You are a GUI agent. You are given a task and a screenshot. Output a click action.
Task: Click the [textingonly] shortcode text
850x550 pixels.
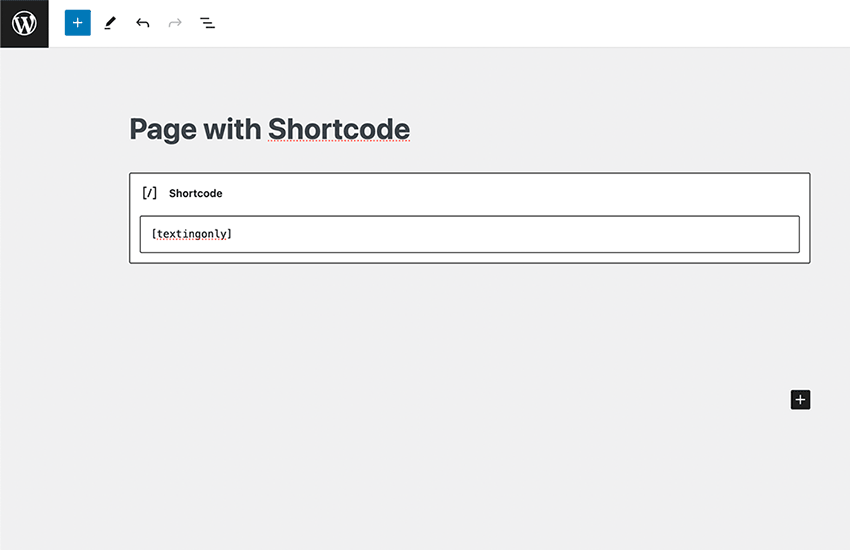[191, 234]
